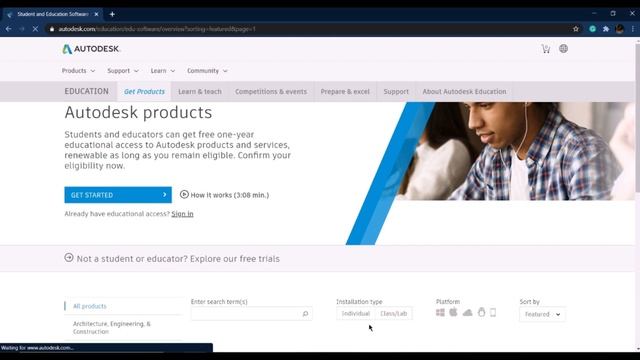Click the Autodesk products heading
Screen dimensions: 640x360
pos(138,113)
